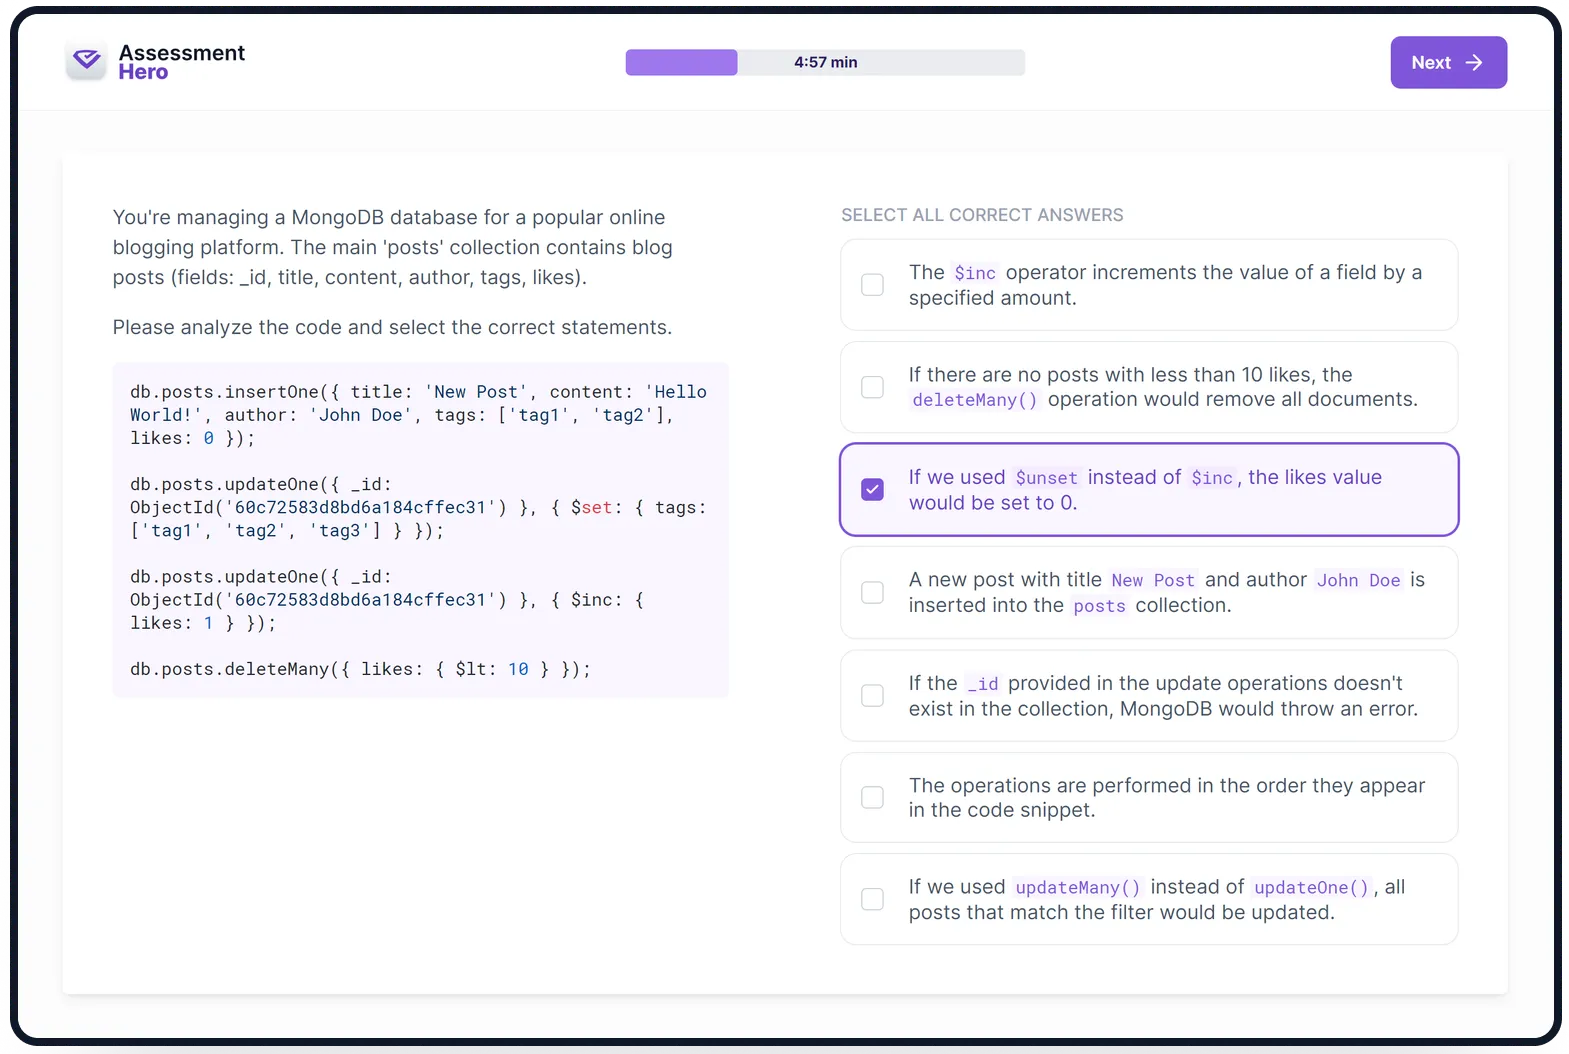Screen dimensions: 1569x1054
Task: Click the Assessment Hero logo icon
Action: [87, 61]
